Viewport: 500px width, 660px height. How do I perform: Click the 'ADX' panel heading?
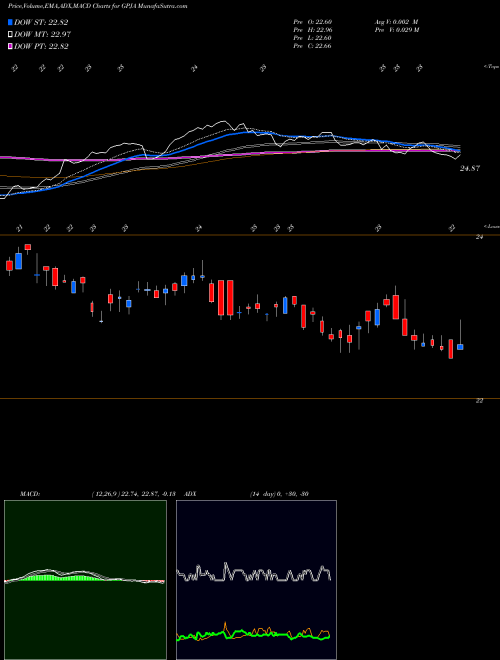pyautogui.click(x=191, y=494)
